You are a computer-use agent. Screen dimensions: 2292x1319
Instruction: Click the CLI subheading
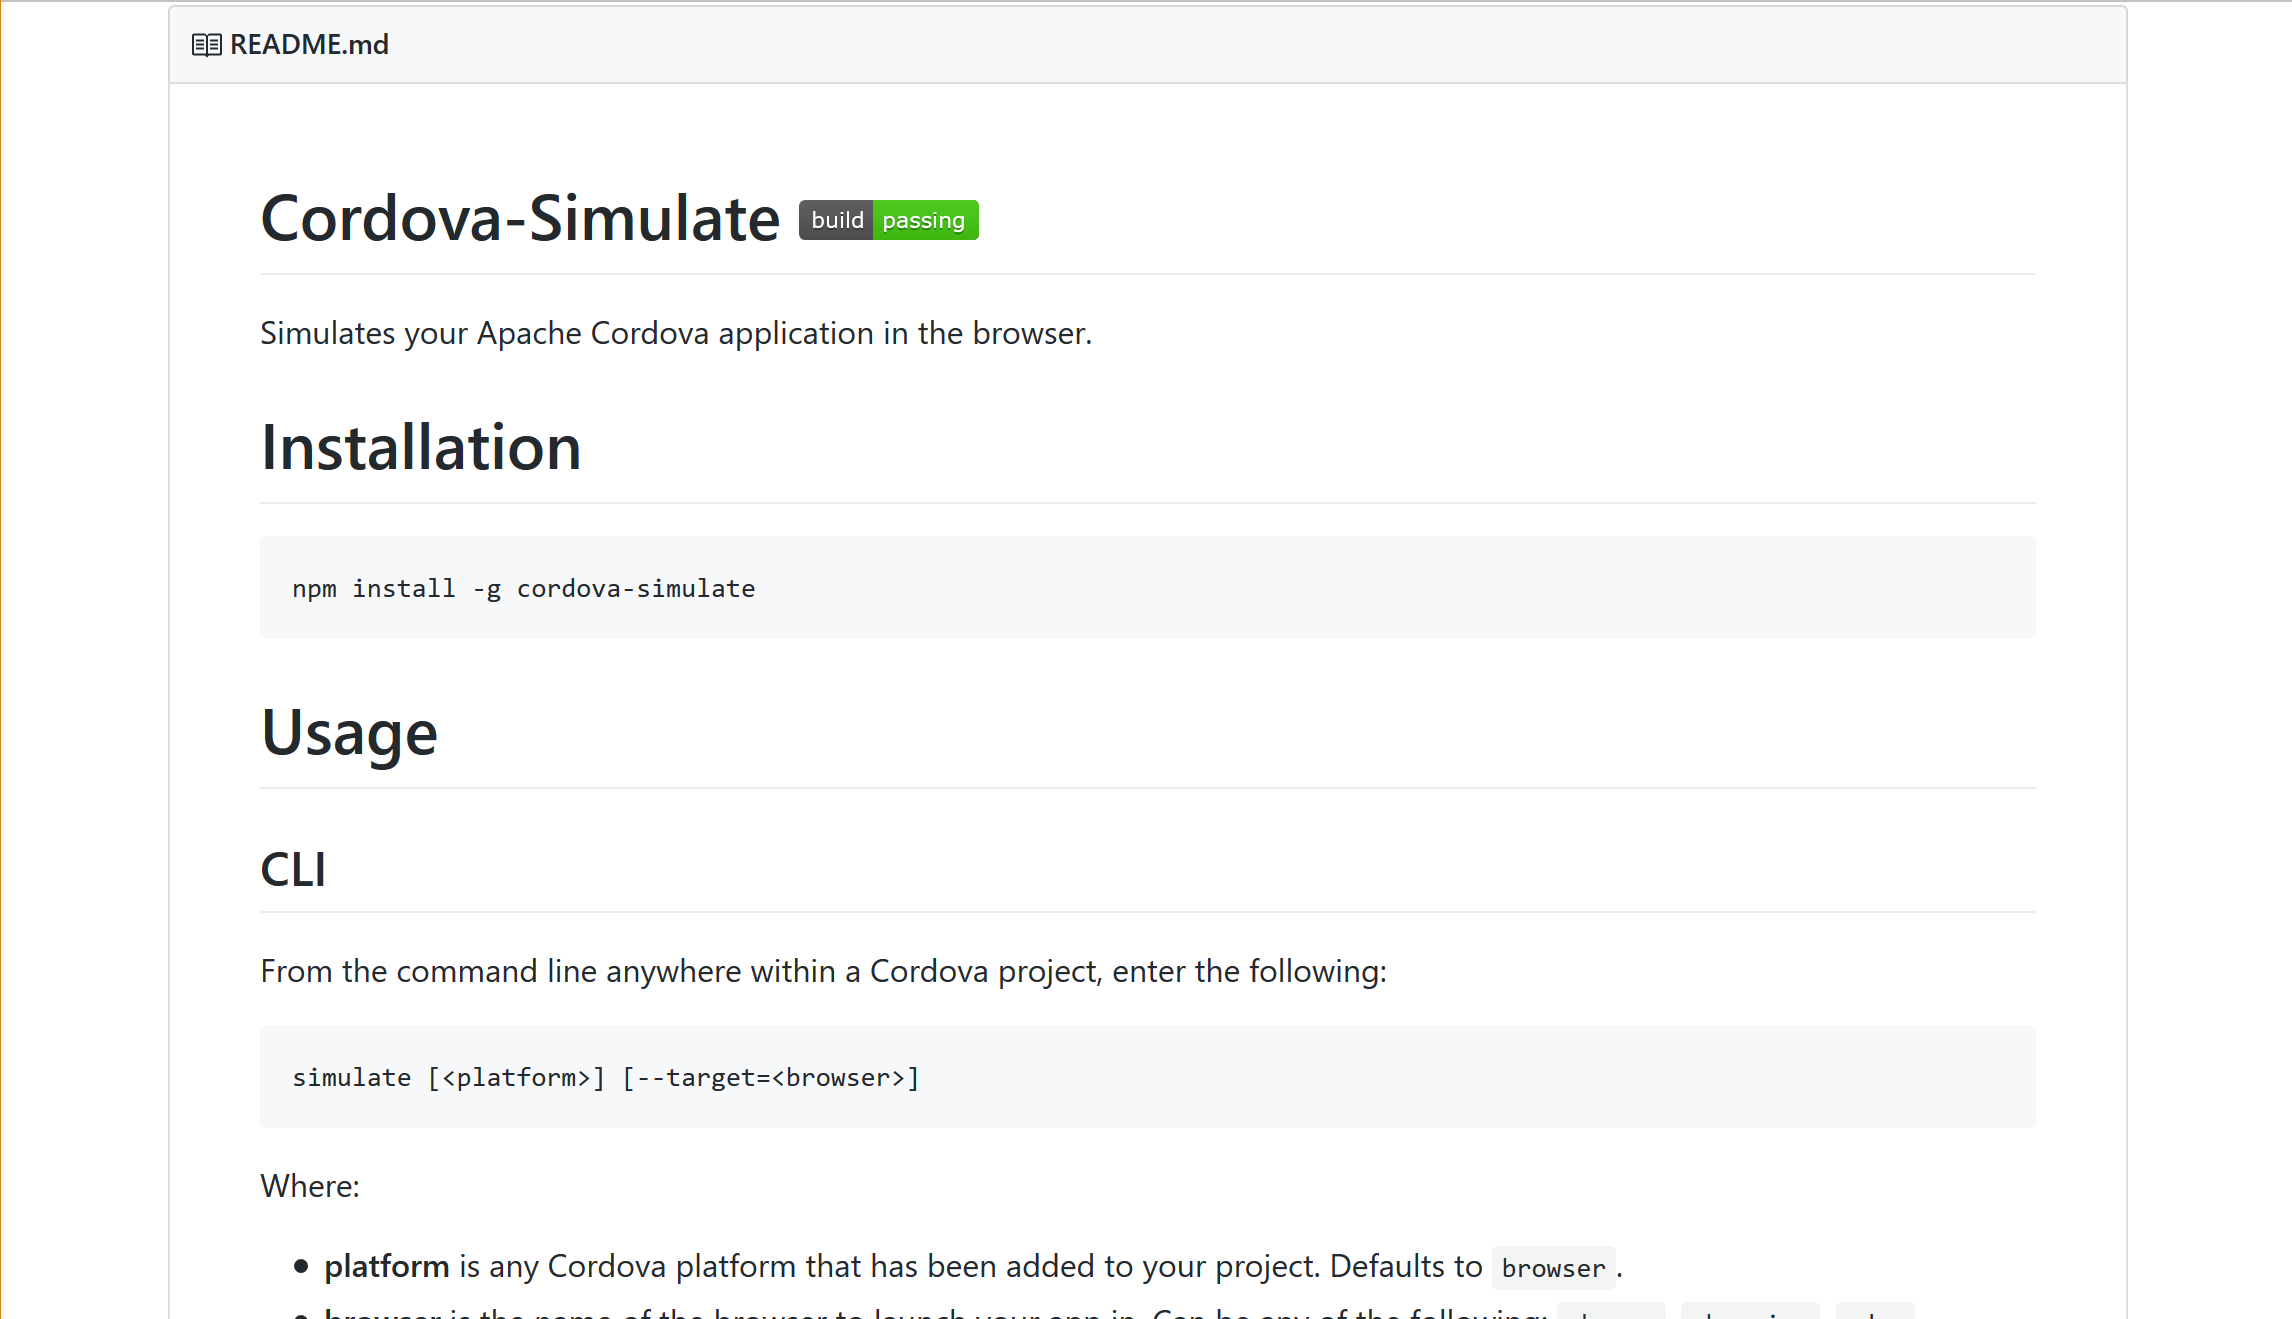(293, 869)
